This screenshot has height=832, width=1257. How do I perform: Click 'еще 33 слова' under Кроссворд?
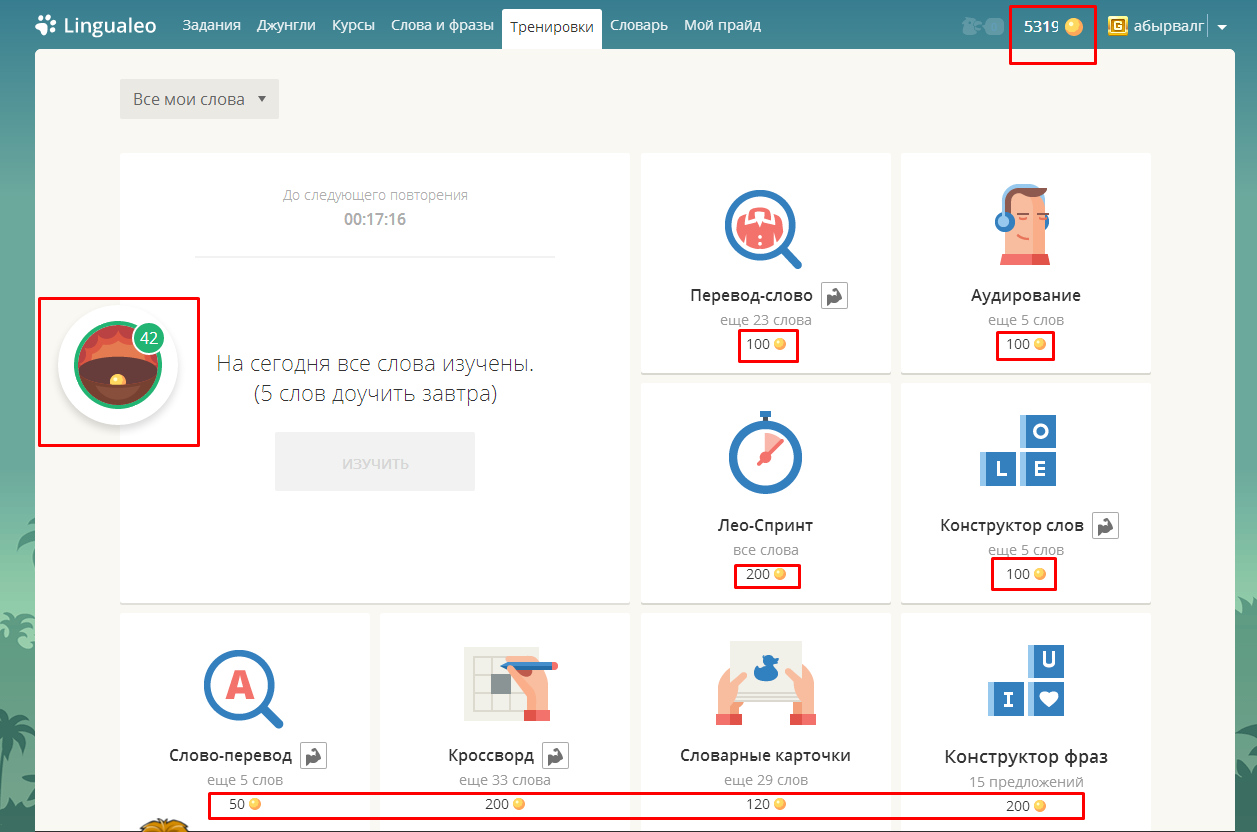pos(505,780)
